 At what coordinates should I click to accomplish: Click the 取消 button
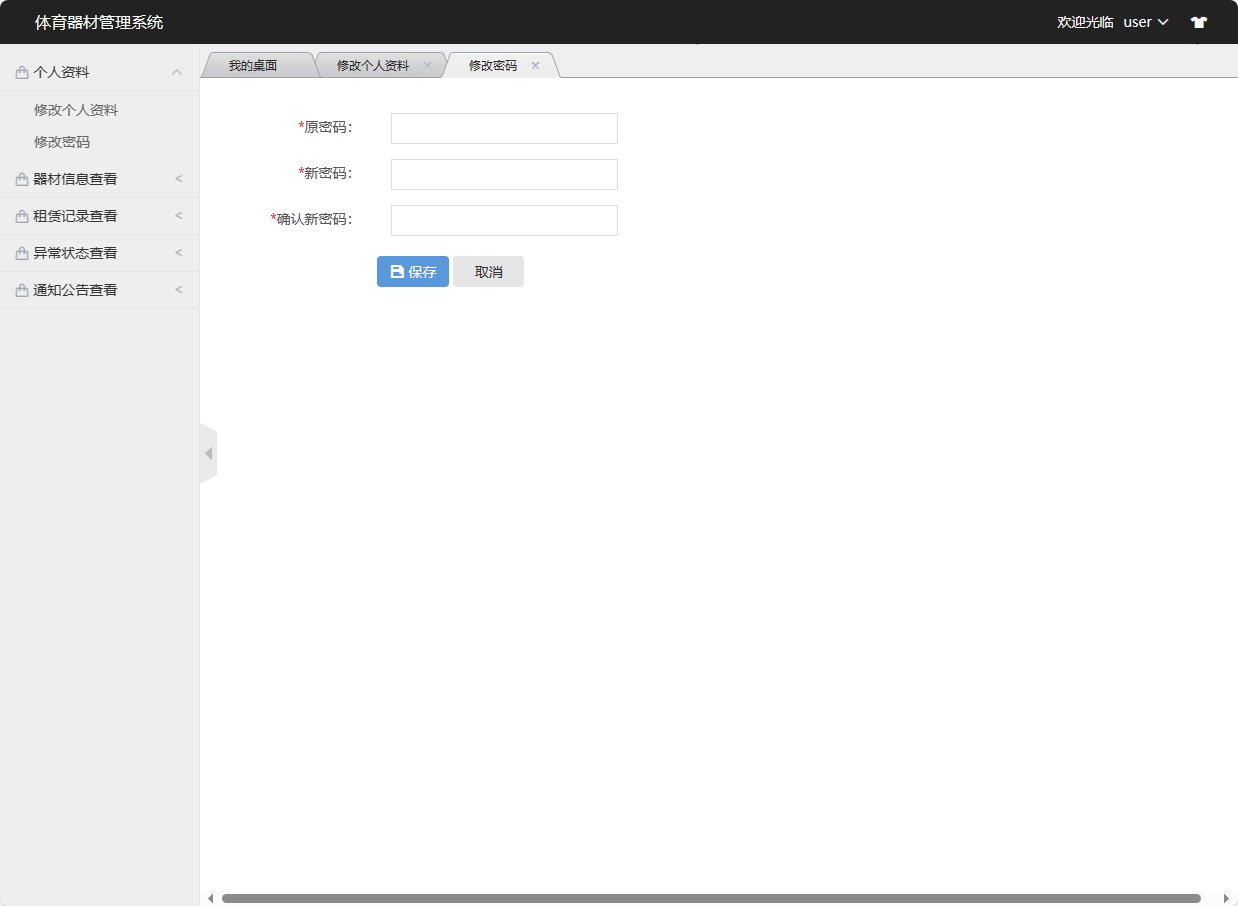click(x=488, y=271)
